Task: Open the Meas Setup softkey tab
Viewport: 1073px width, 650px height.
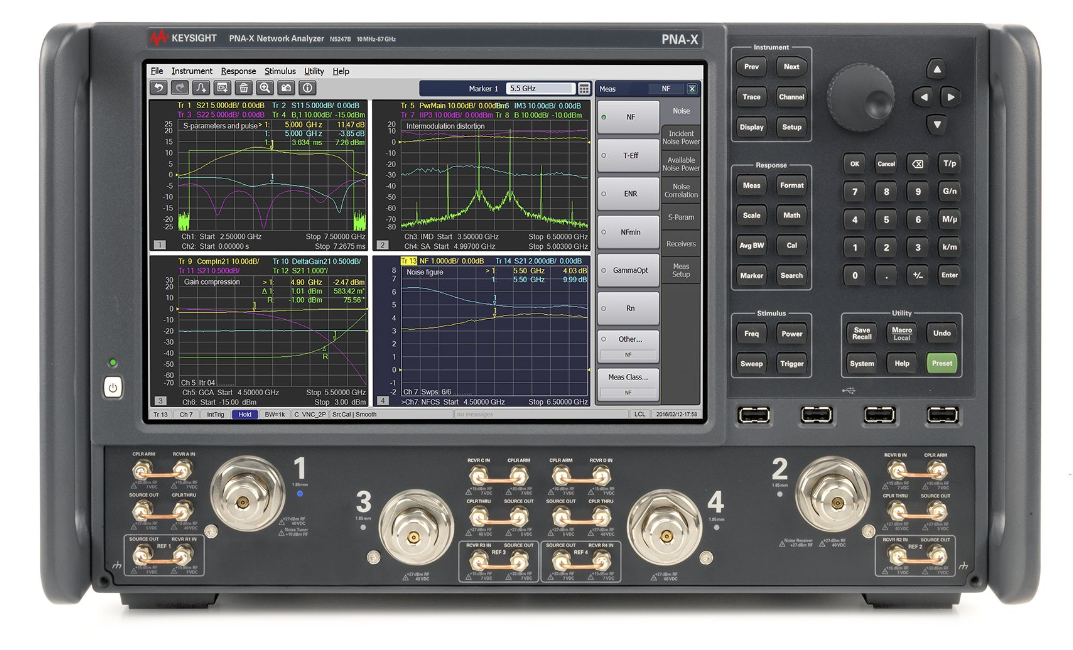Action: (681, 270)
